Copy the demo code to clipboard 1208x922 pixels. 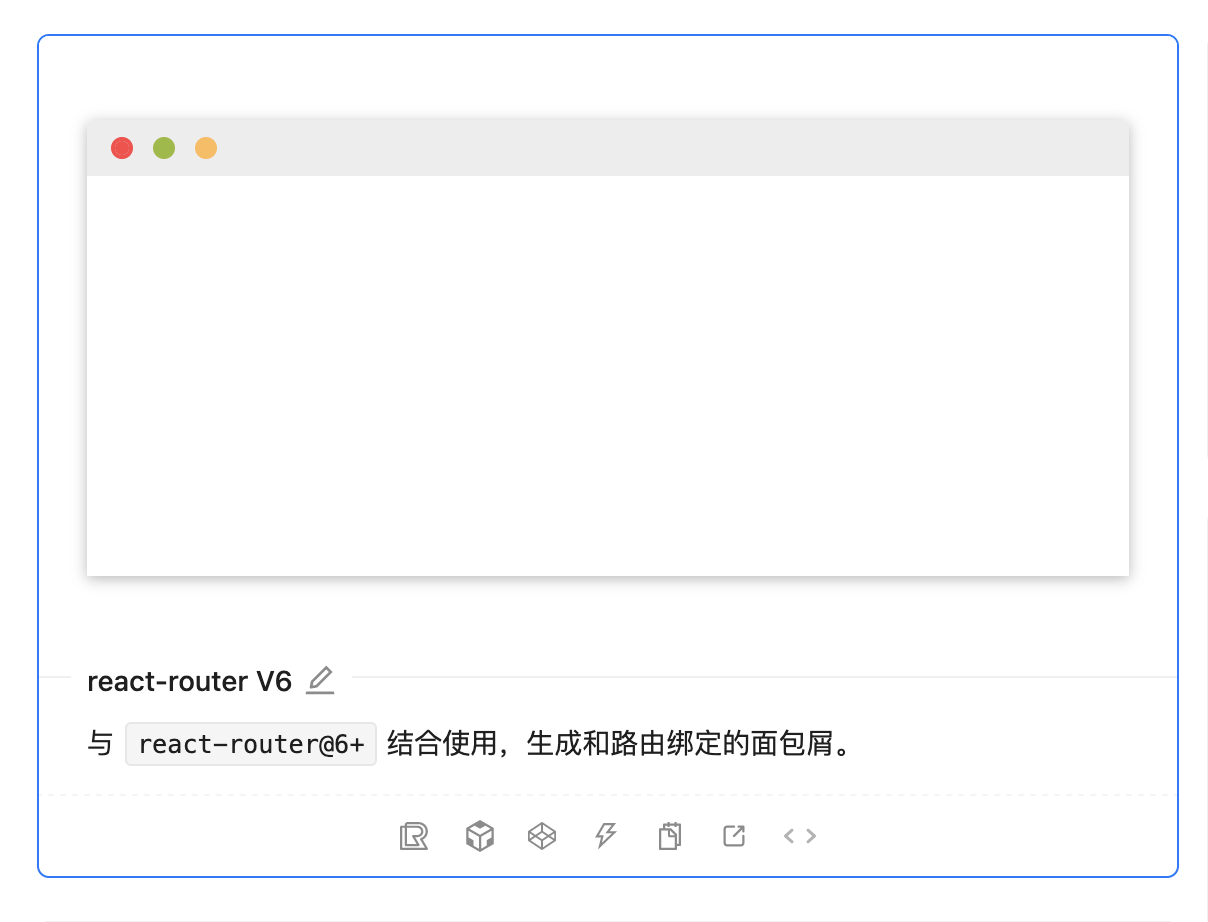click(x=669, y=836)
